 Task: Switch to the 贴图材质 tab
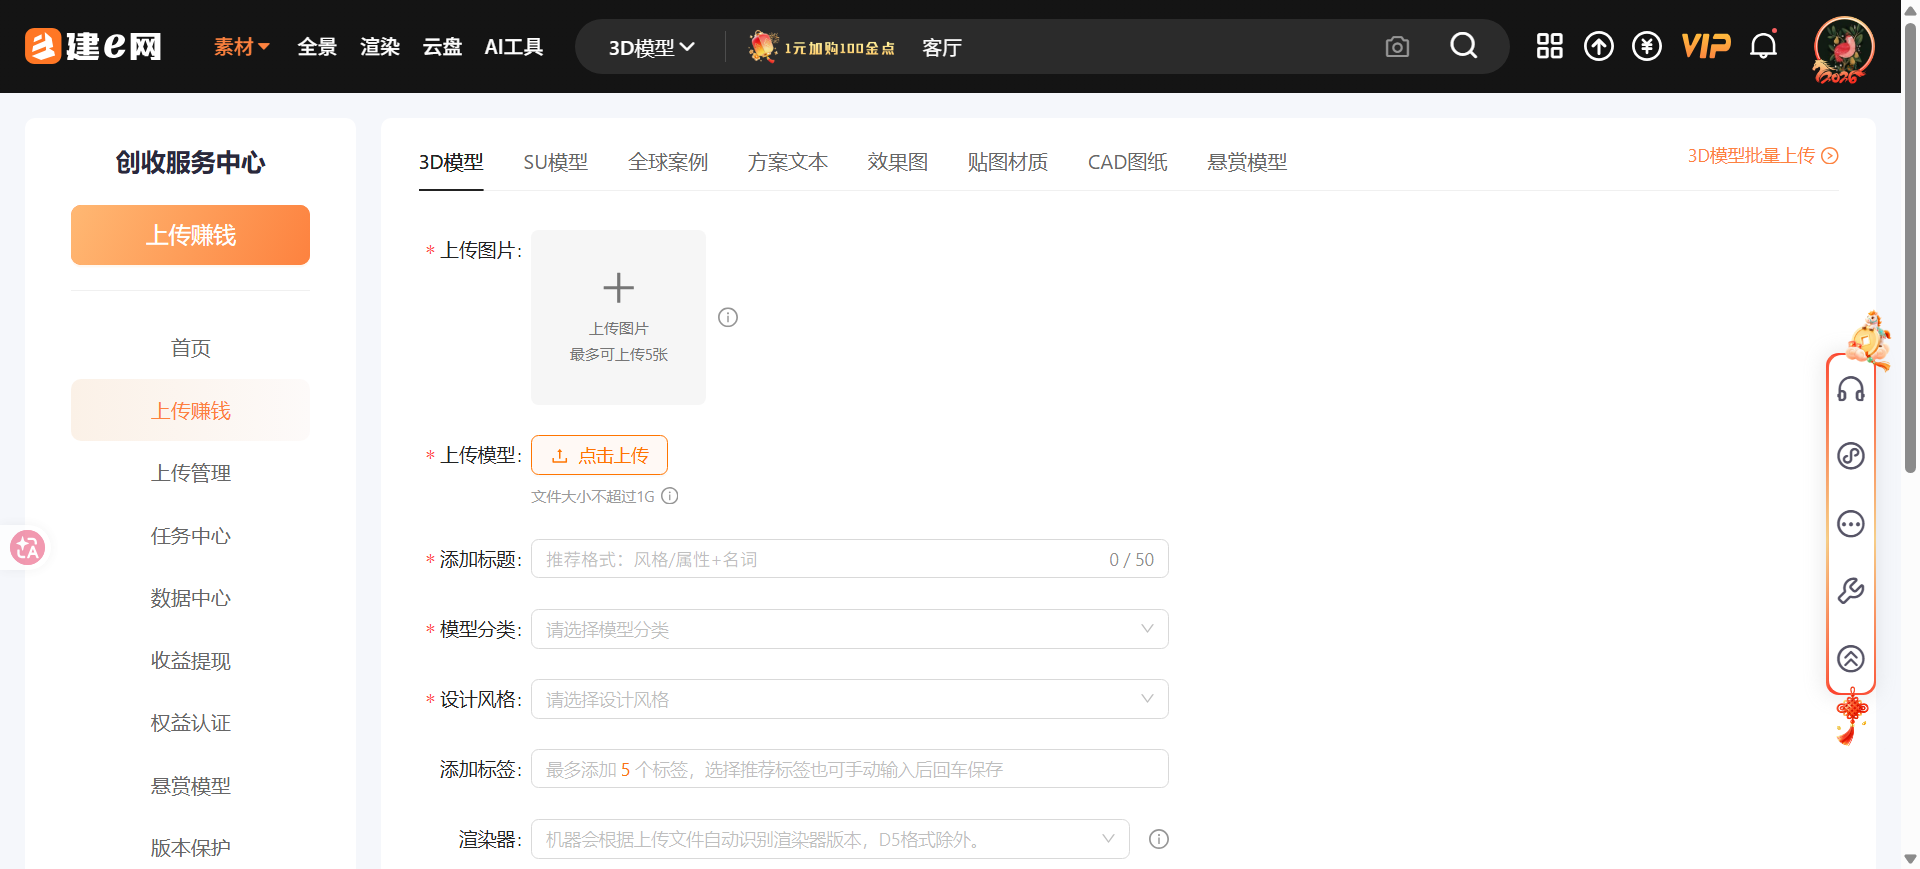point(1007,162)
